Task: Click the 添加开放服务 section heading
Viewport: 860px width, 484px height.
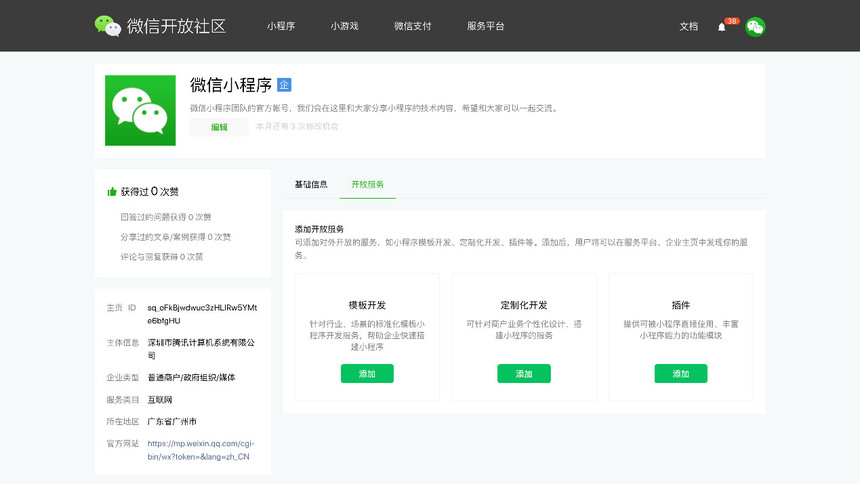Action: (x=319, y=229)
